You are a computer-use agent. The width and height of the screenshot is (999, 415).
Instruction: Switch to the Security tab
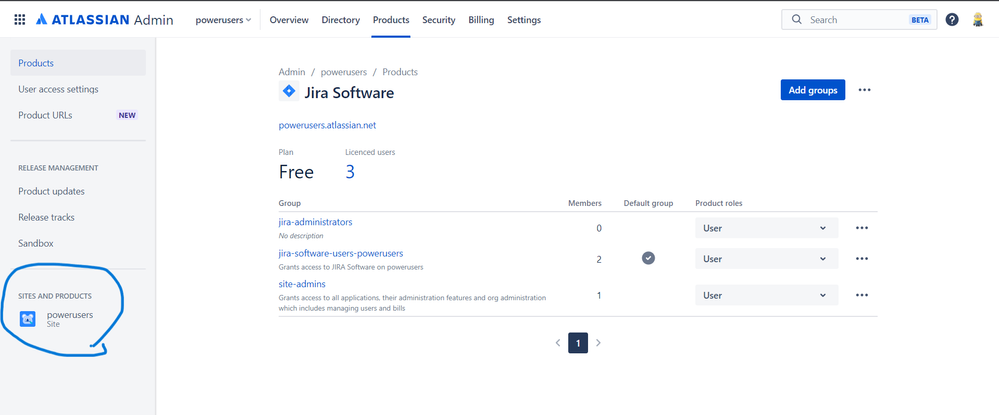pos(438,20)
